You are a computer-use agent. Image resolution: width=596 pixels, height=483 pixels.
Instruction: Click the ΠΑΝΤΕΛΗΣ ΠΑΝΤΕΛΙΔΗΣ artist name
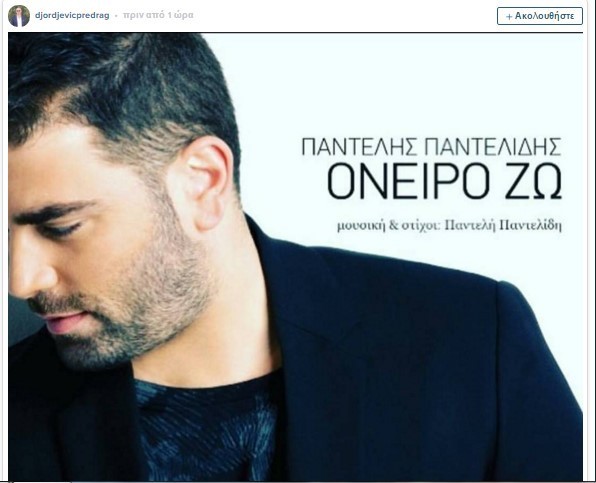(431, 147)
